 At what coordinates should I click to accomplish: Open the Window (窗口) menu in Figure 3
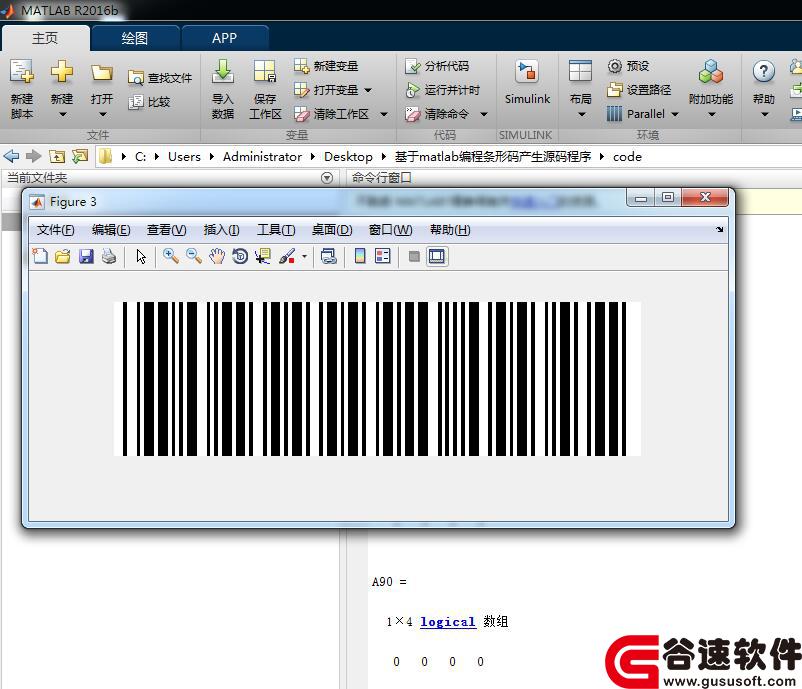[x=390, y=230]
